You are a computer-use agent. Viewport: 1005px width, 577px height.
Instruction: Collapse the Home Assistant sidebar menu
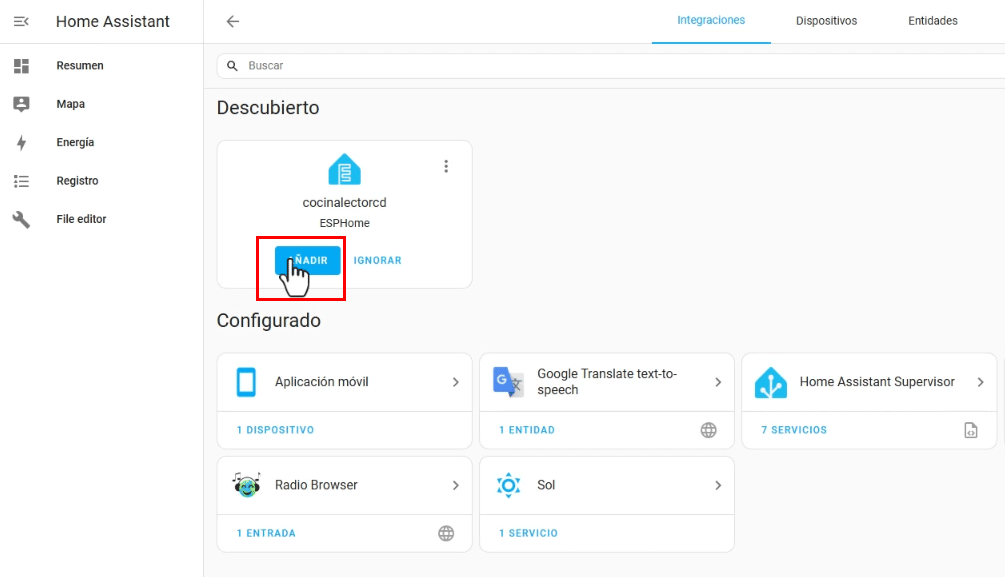(21, 21)
